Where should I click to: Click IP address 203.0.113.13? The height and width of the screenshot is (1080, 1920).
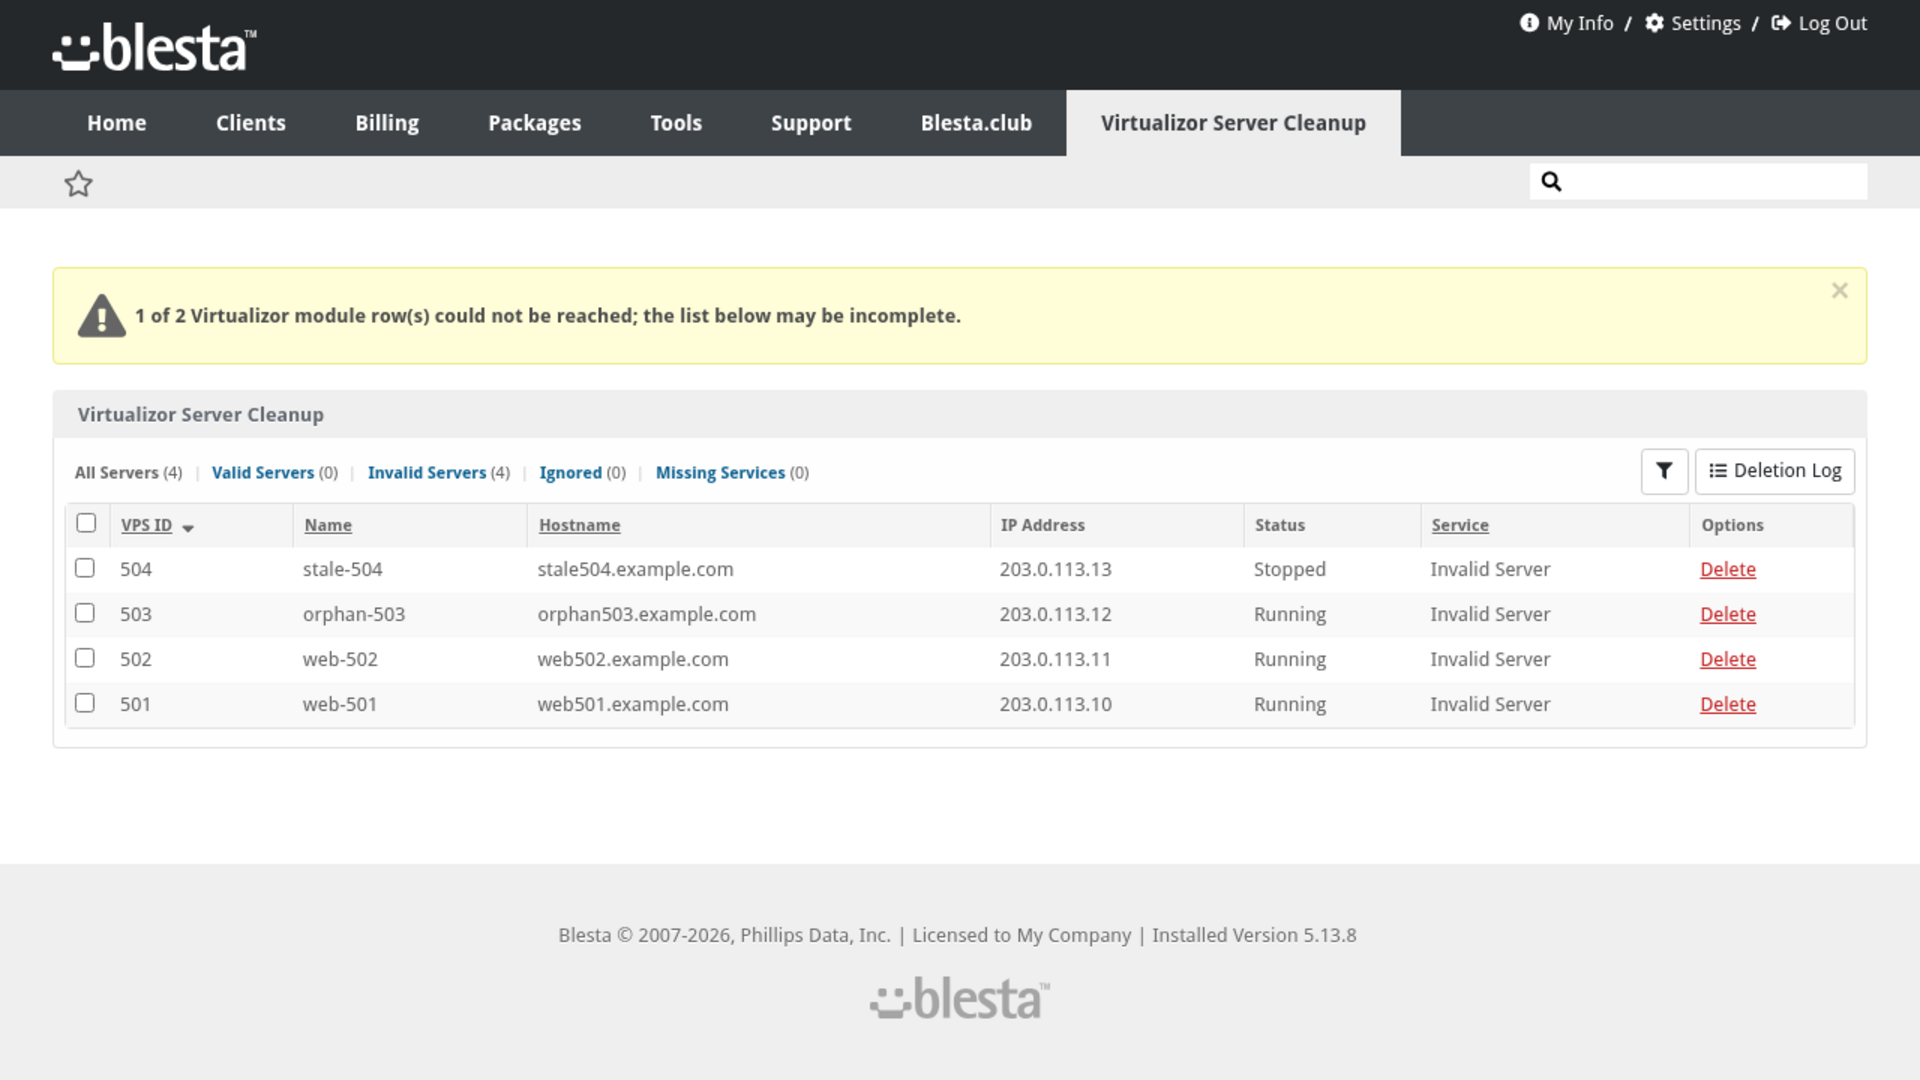pyautogui.click(x=1055, y=569)
